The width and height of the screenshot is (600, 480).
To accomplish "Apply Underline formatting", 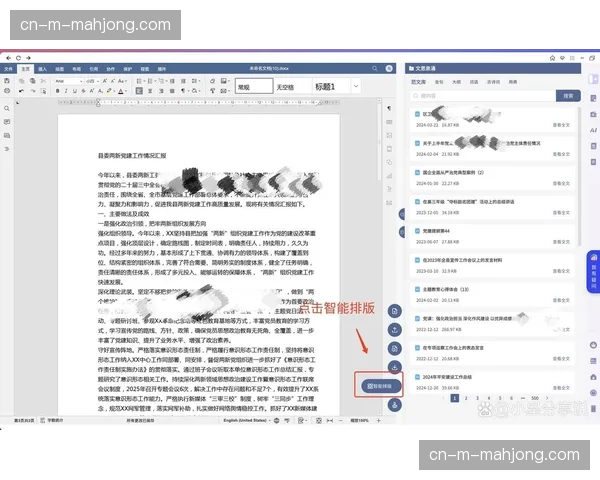I will coord(75,91).
